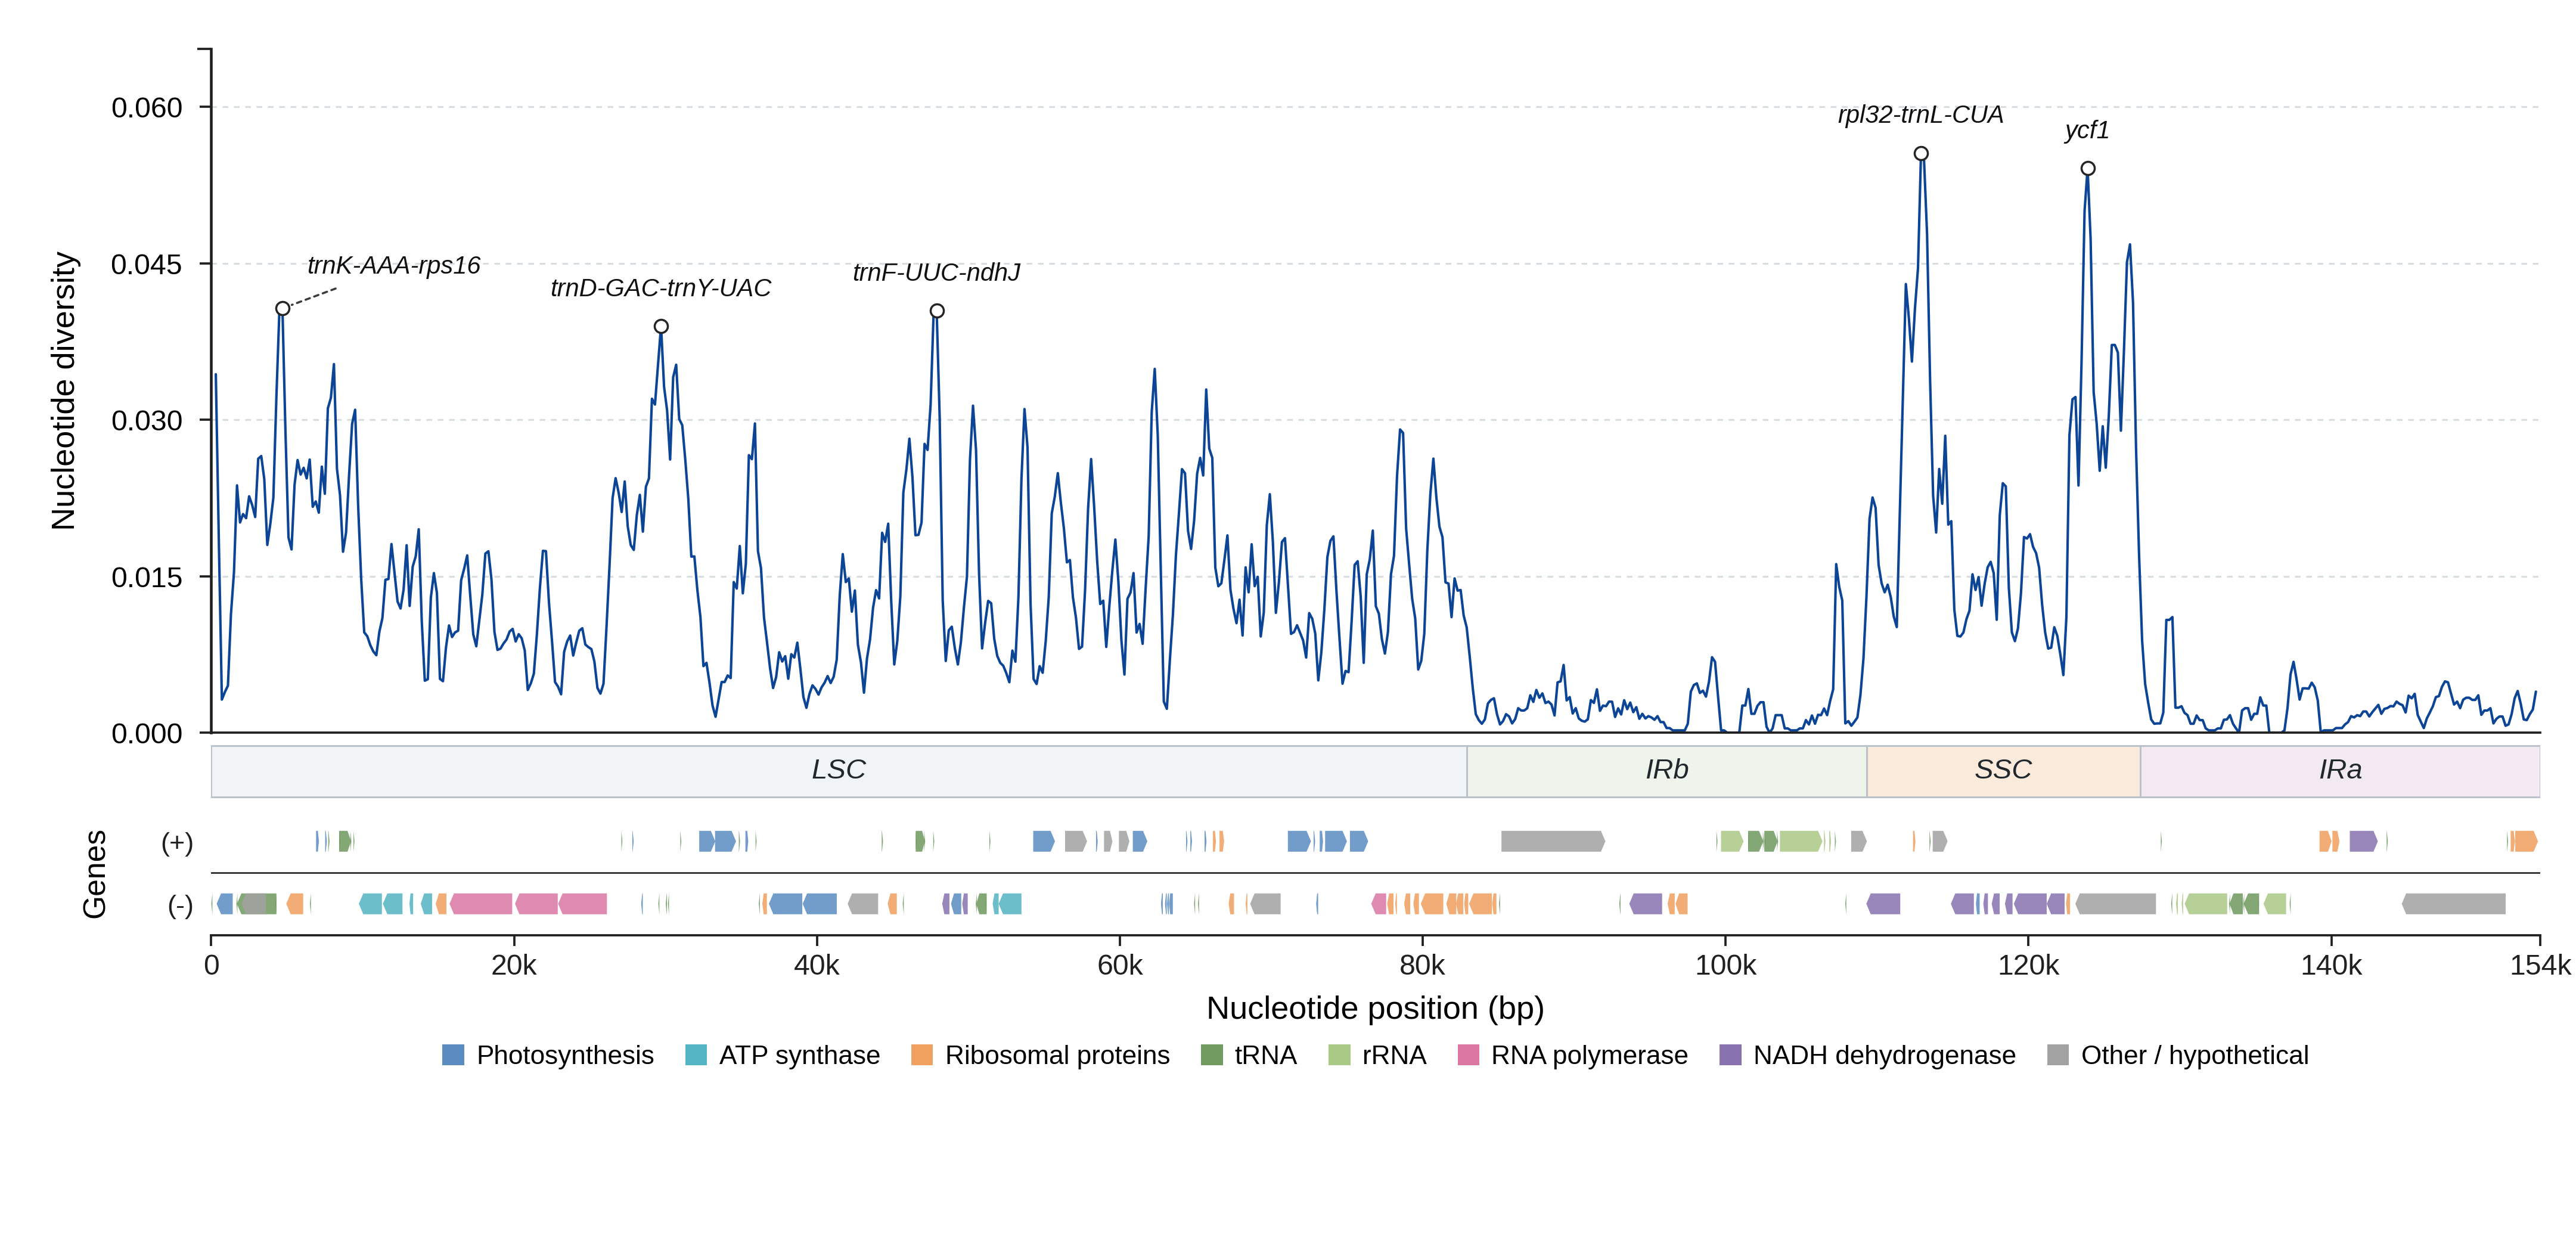Click the Photosynthesis legend color swatch

(453, 1055)
